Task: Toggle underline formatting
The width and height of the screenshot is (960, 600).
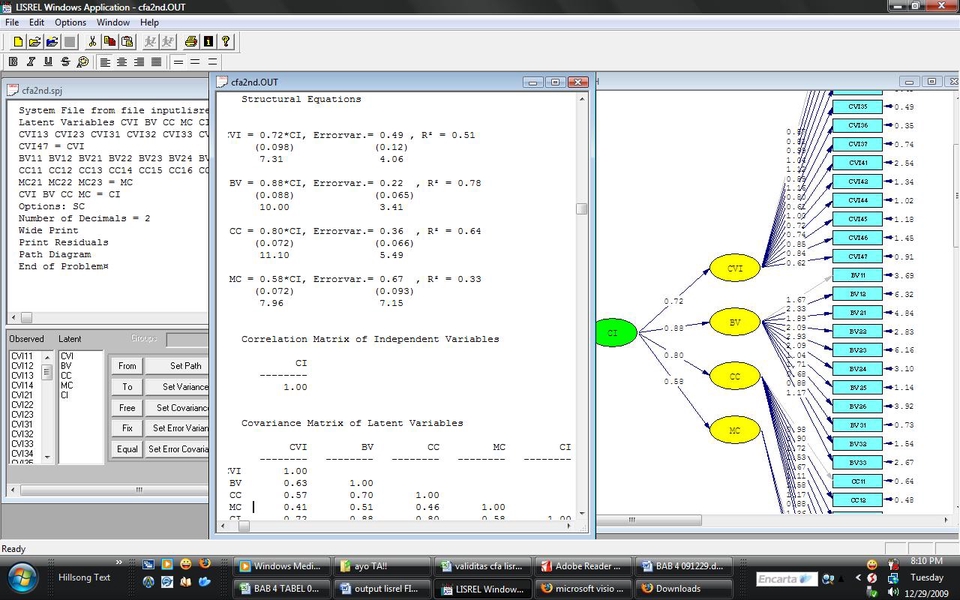Action: pos(48,61)
